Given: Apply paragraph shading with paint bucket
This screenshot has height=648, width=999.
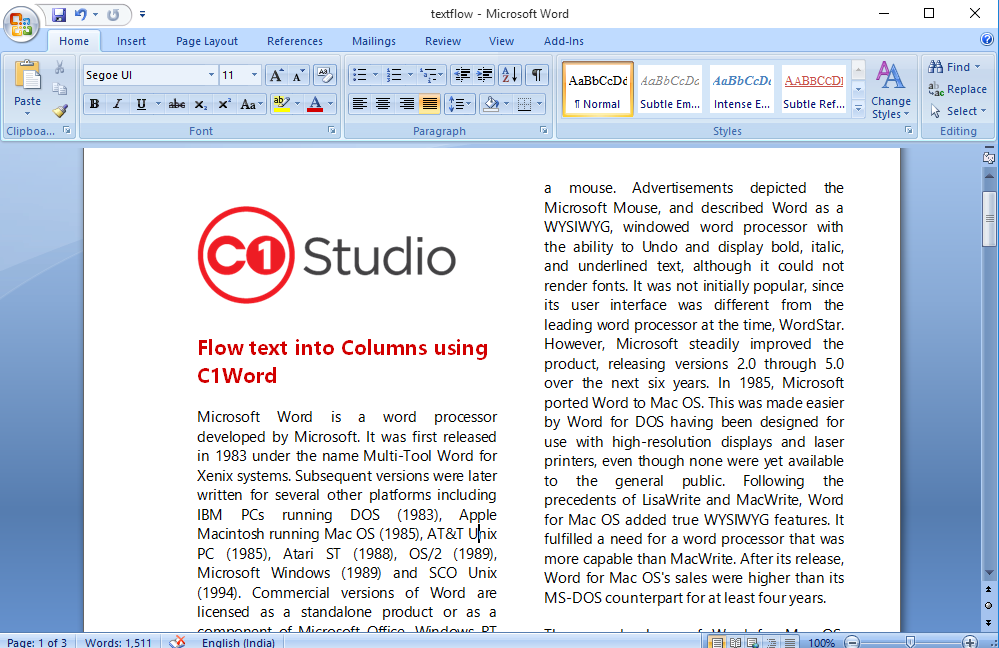Looking at the screenshot, I should (x=491, y=104).
